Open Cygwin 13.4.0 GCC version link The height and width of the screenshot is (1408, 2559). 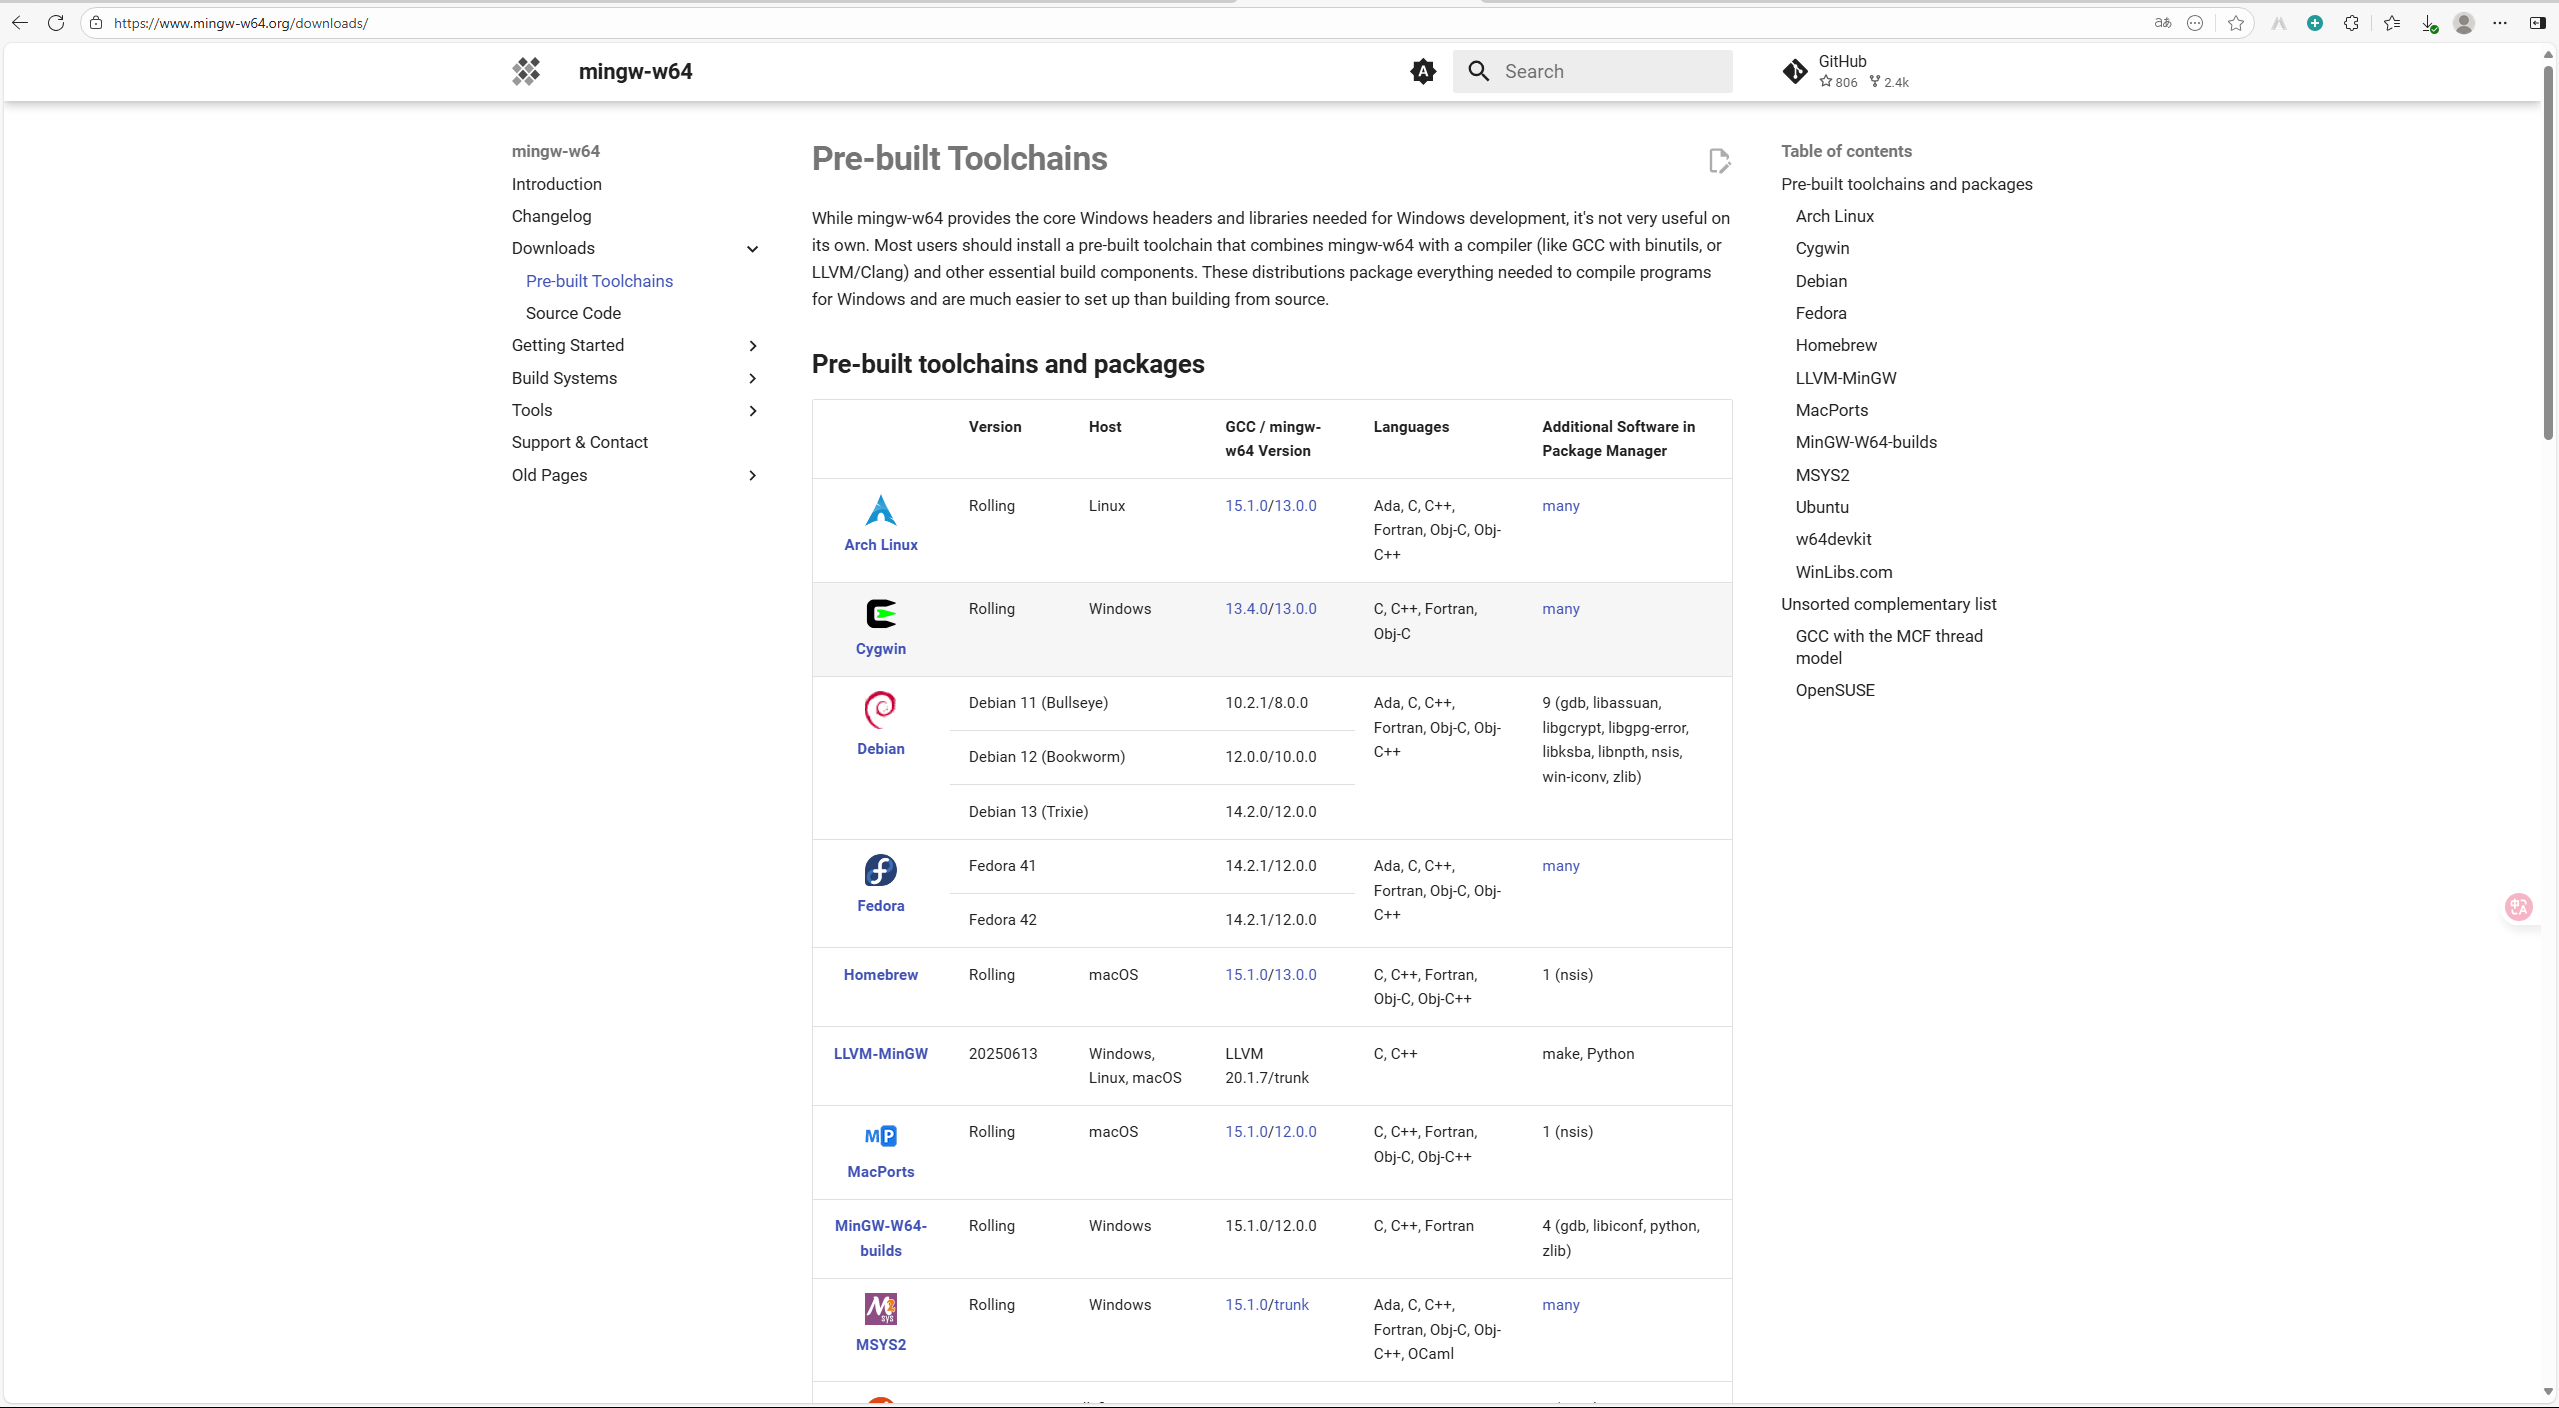[x=1246, y=609]
